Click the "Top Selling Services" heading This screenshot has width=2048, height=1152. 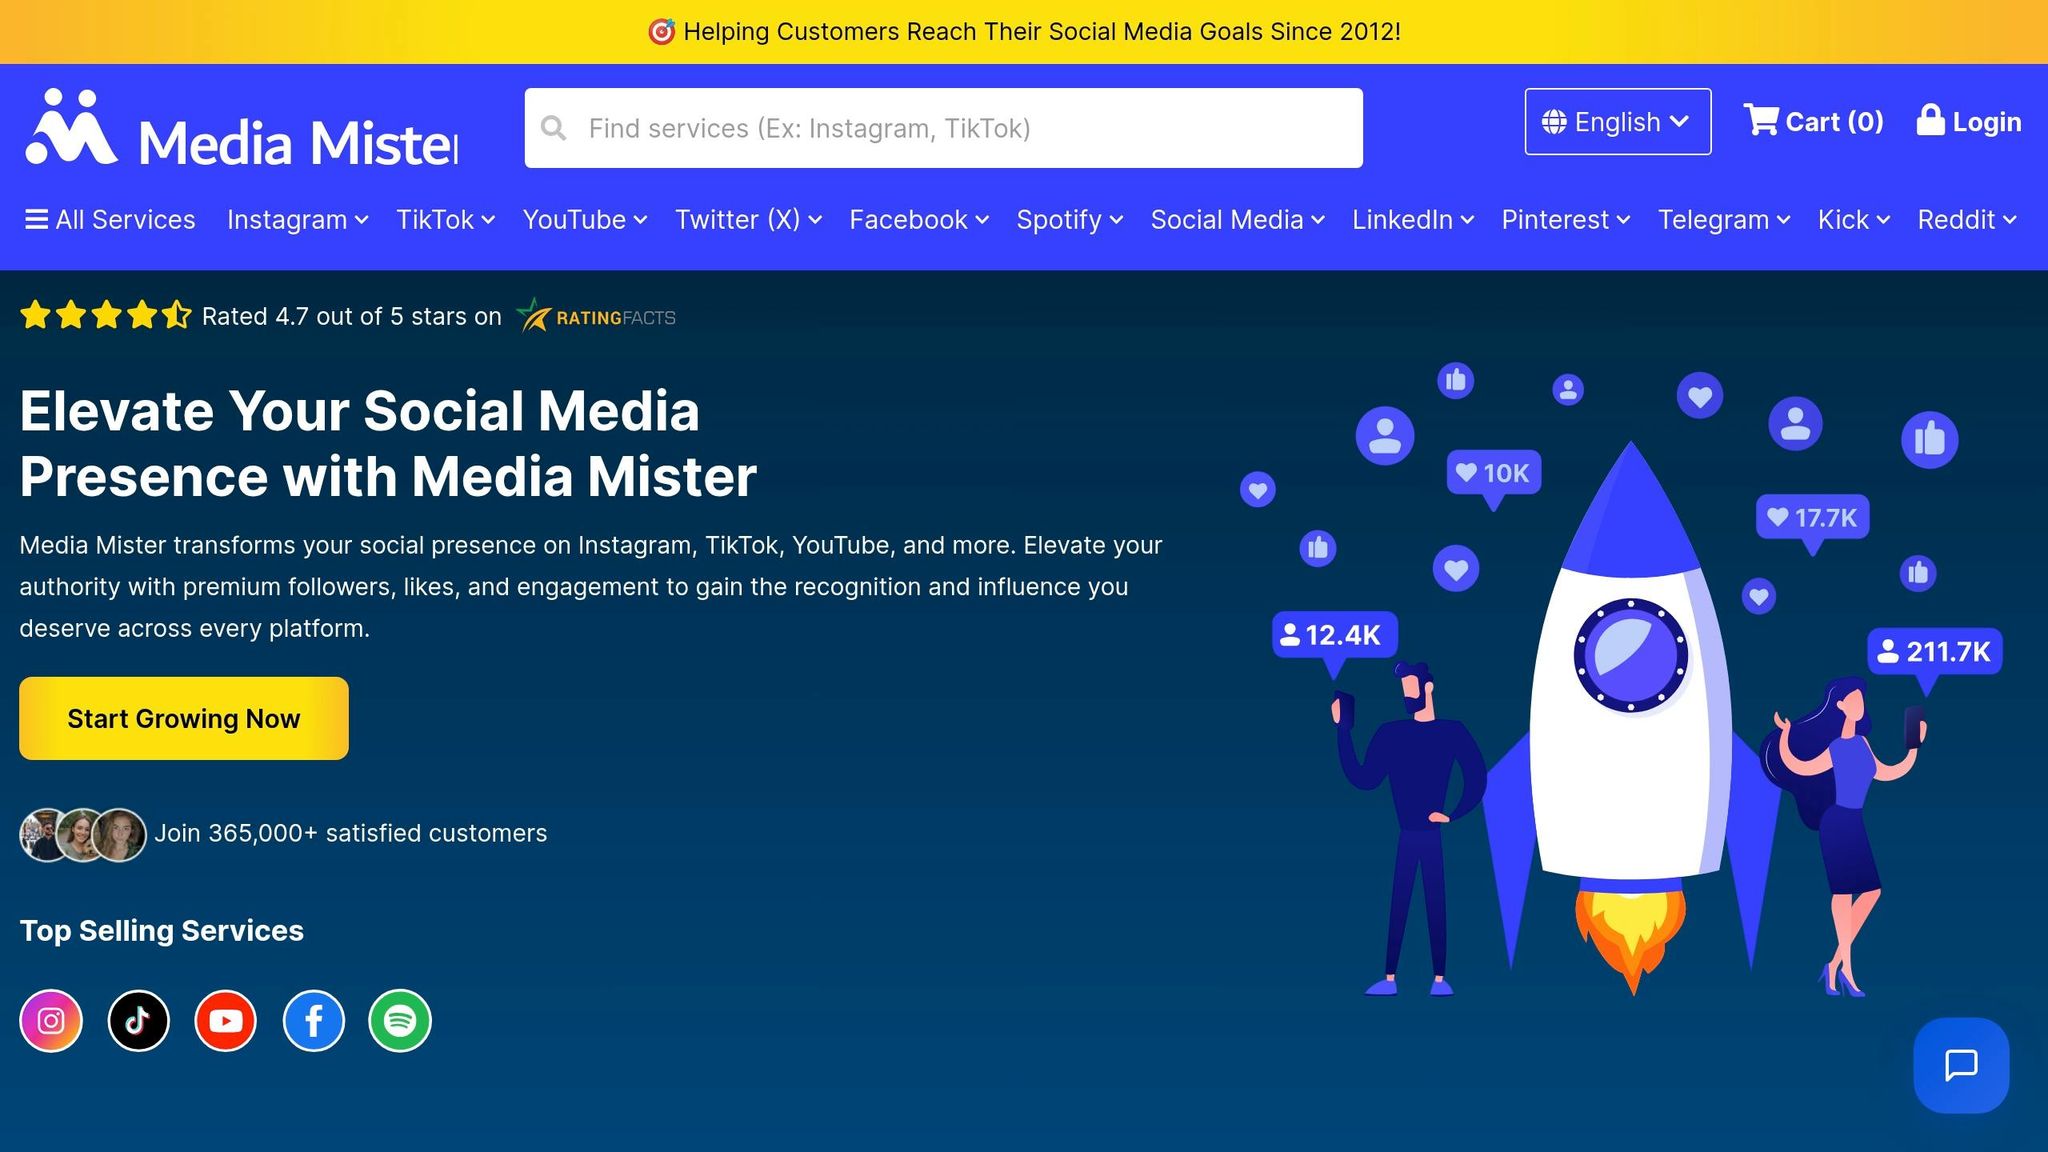coord(162,930)
